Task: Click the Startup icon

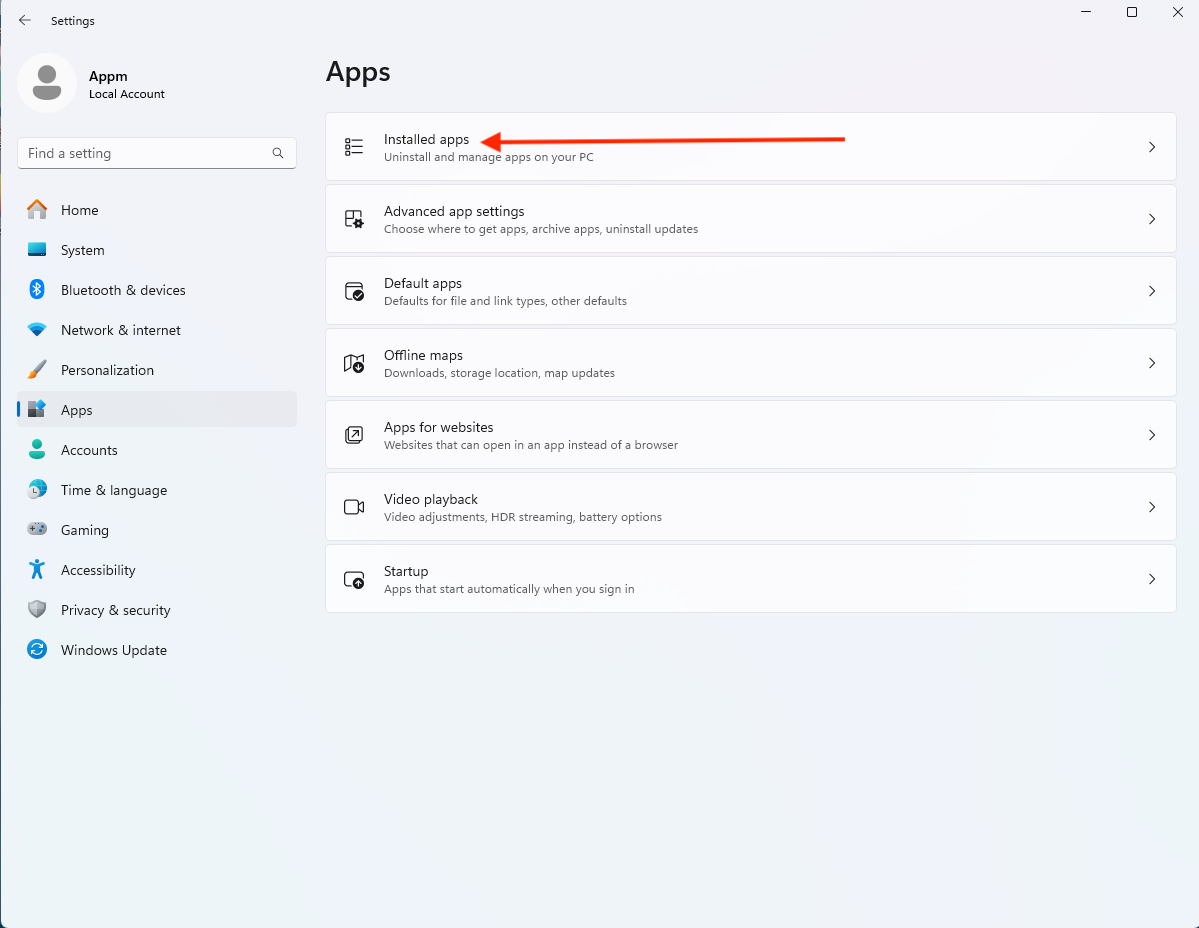Action: click(353, 578)
